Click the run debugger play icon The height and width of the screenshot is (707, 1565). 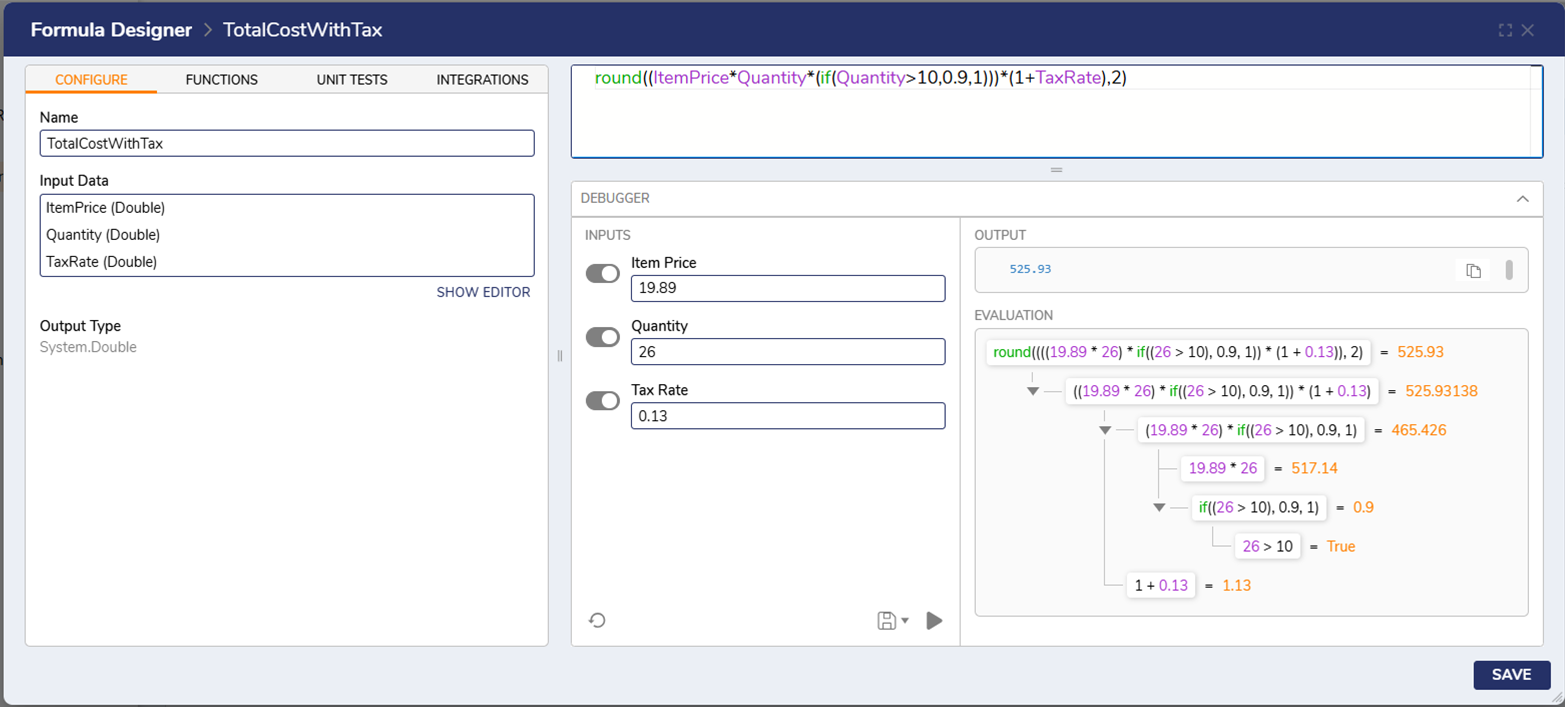tap(934, 621)
